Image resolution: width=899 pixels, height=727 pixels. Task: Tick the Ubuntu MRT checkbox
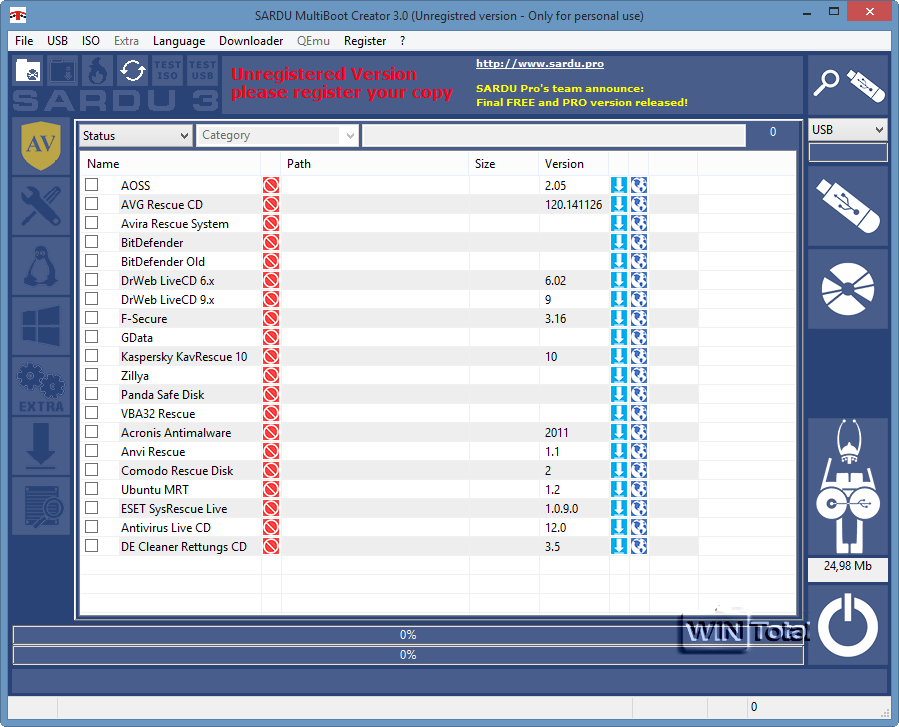(91, 489)
